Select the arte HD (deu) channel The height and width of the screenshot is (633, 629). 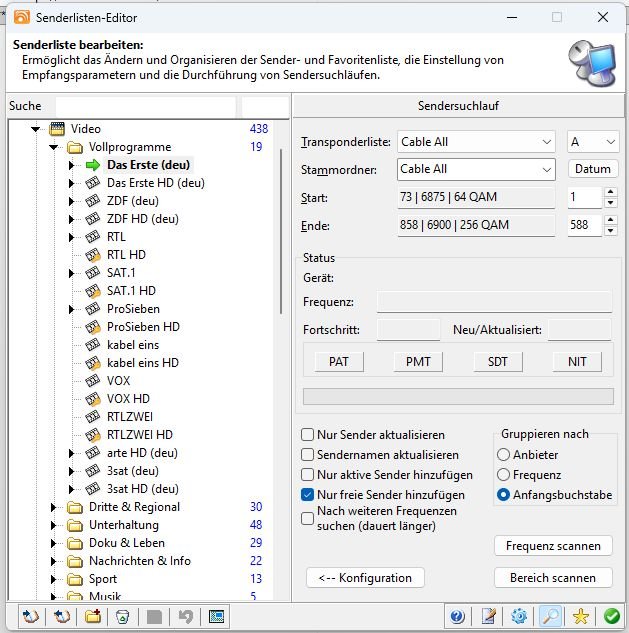pos(142,453)
